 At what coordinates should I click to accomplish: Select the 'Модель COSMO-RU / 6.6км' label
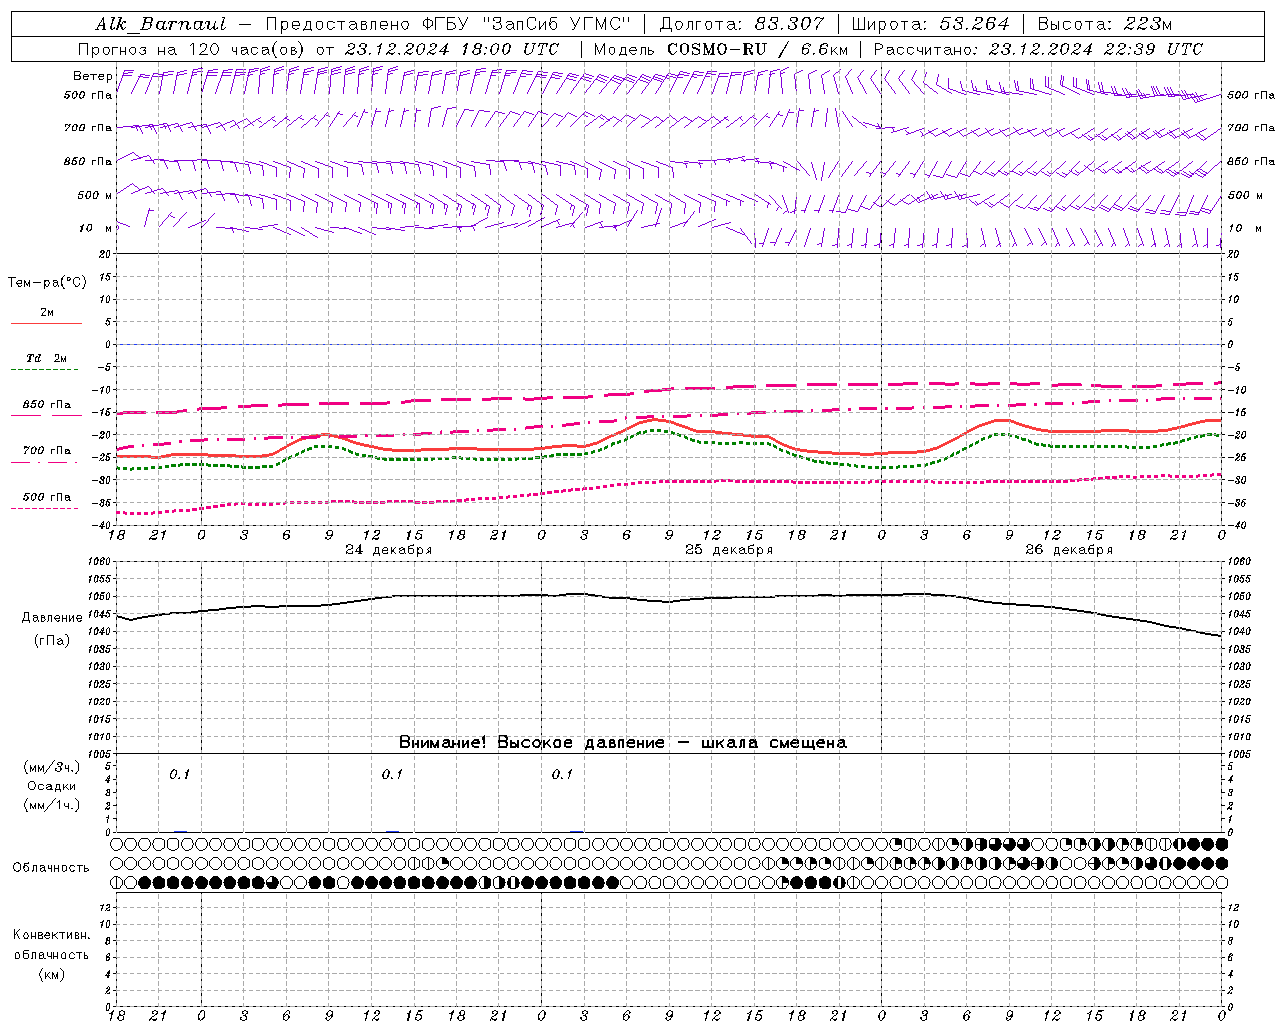point(720,49)
